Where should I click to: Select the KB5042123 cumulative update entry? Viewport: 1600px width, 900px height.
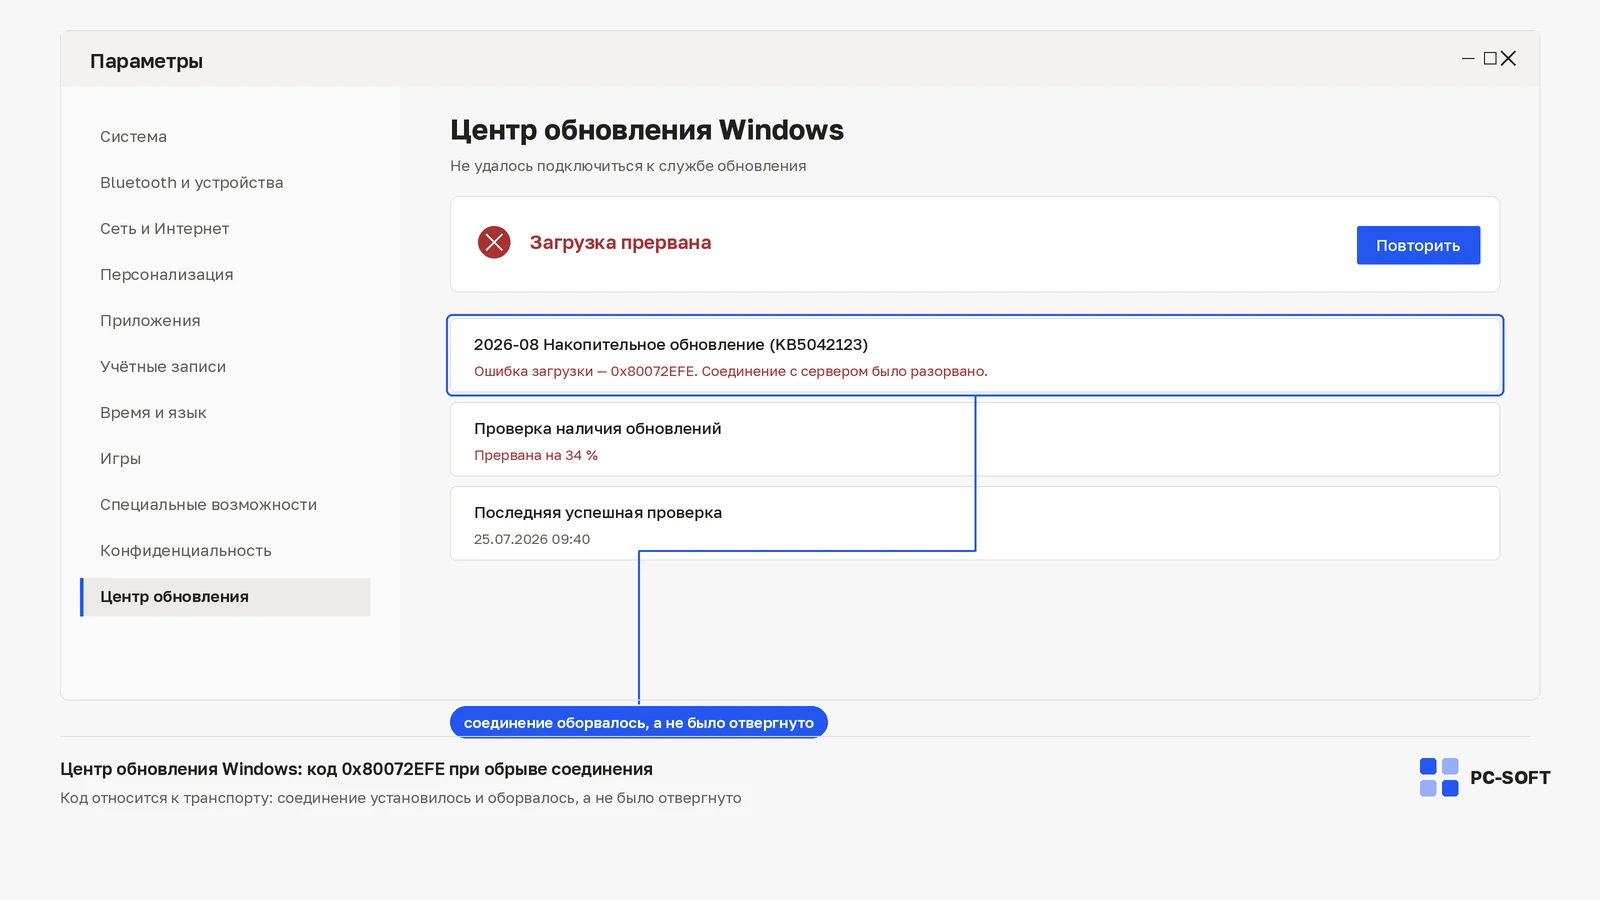[x=975, y=356]
